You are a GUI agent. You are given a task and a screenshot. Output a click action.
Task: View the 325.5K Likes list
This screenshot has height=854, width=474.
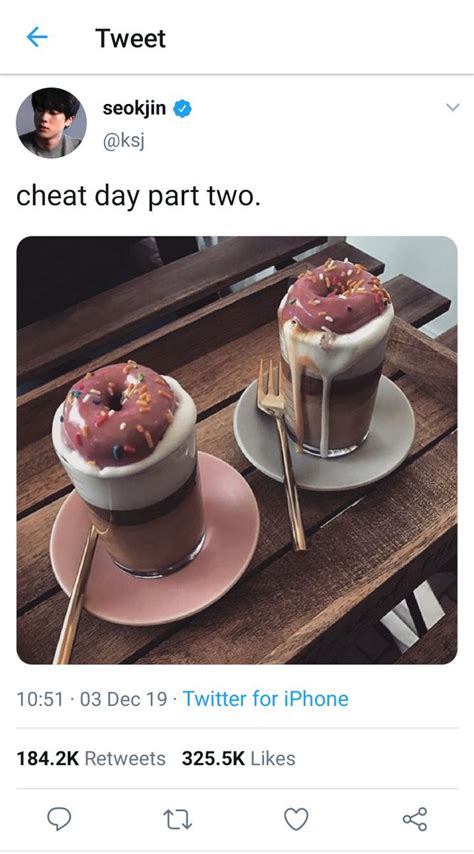pyautogui.click(x=239, y=758)
